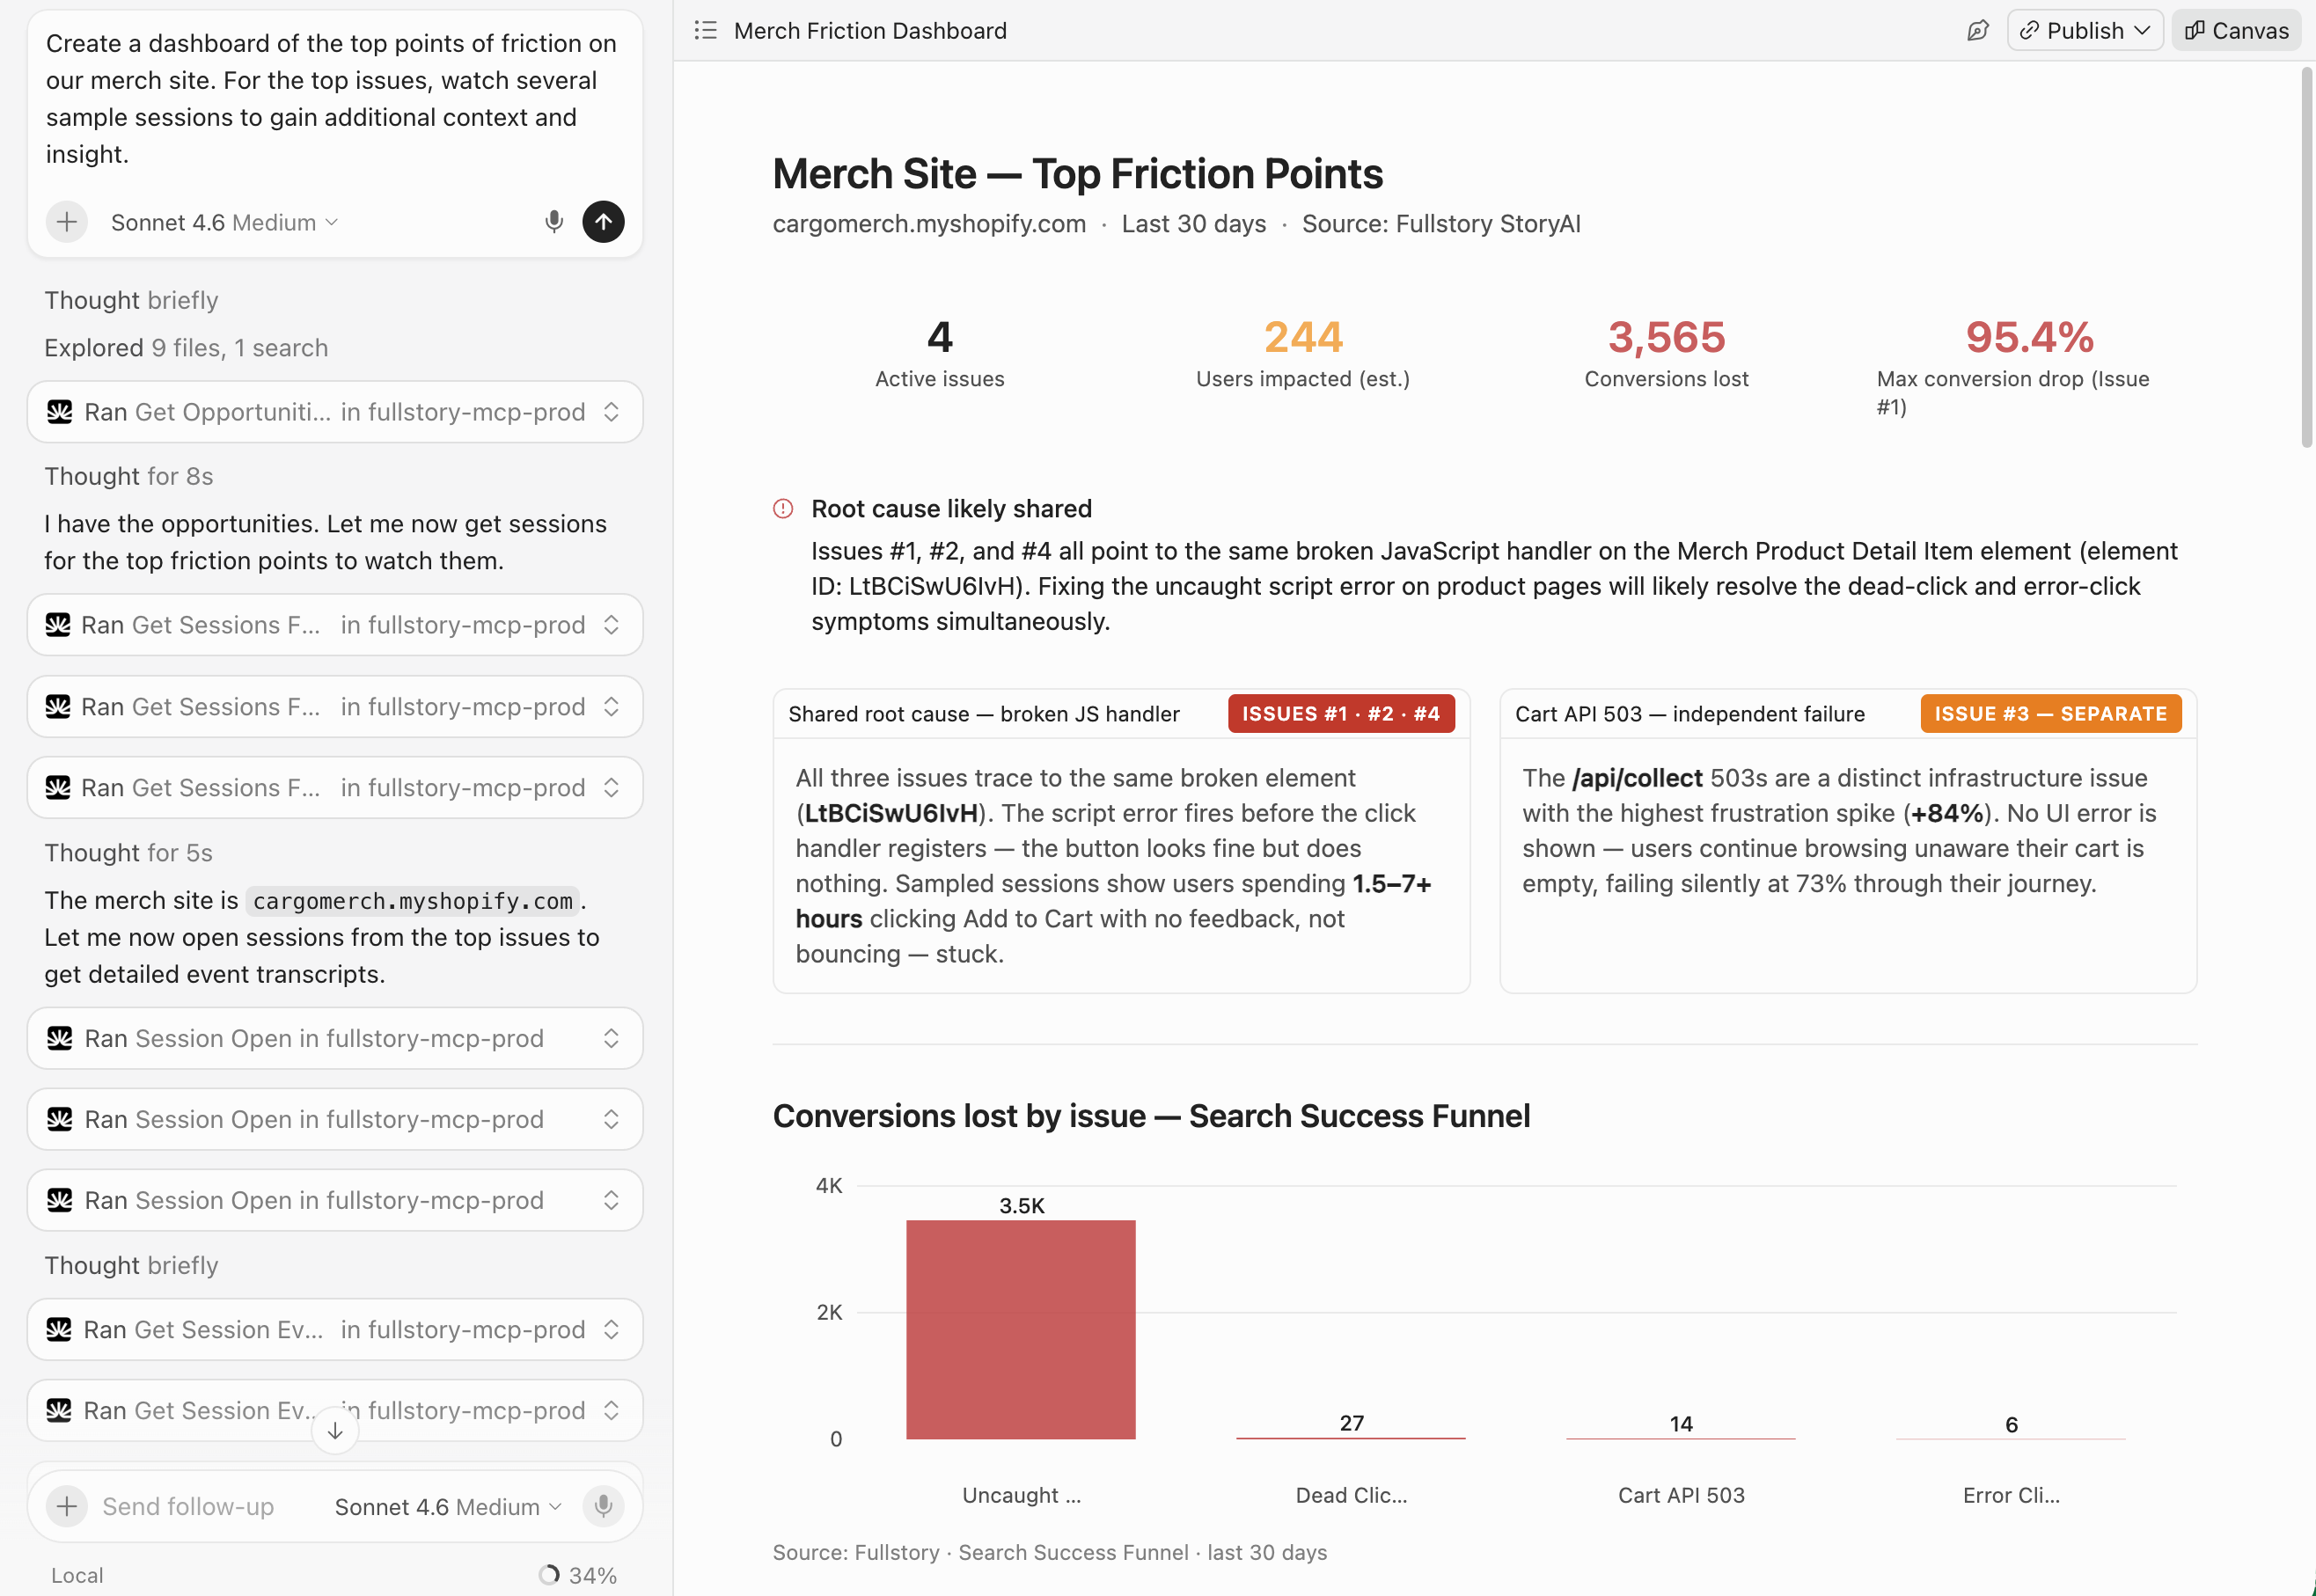Viewport: 2316px width, 1596px height.
Task: Open the Publish dropdown
Action: tap(2085, 30)
